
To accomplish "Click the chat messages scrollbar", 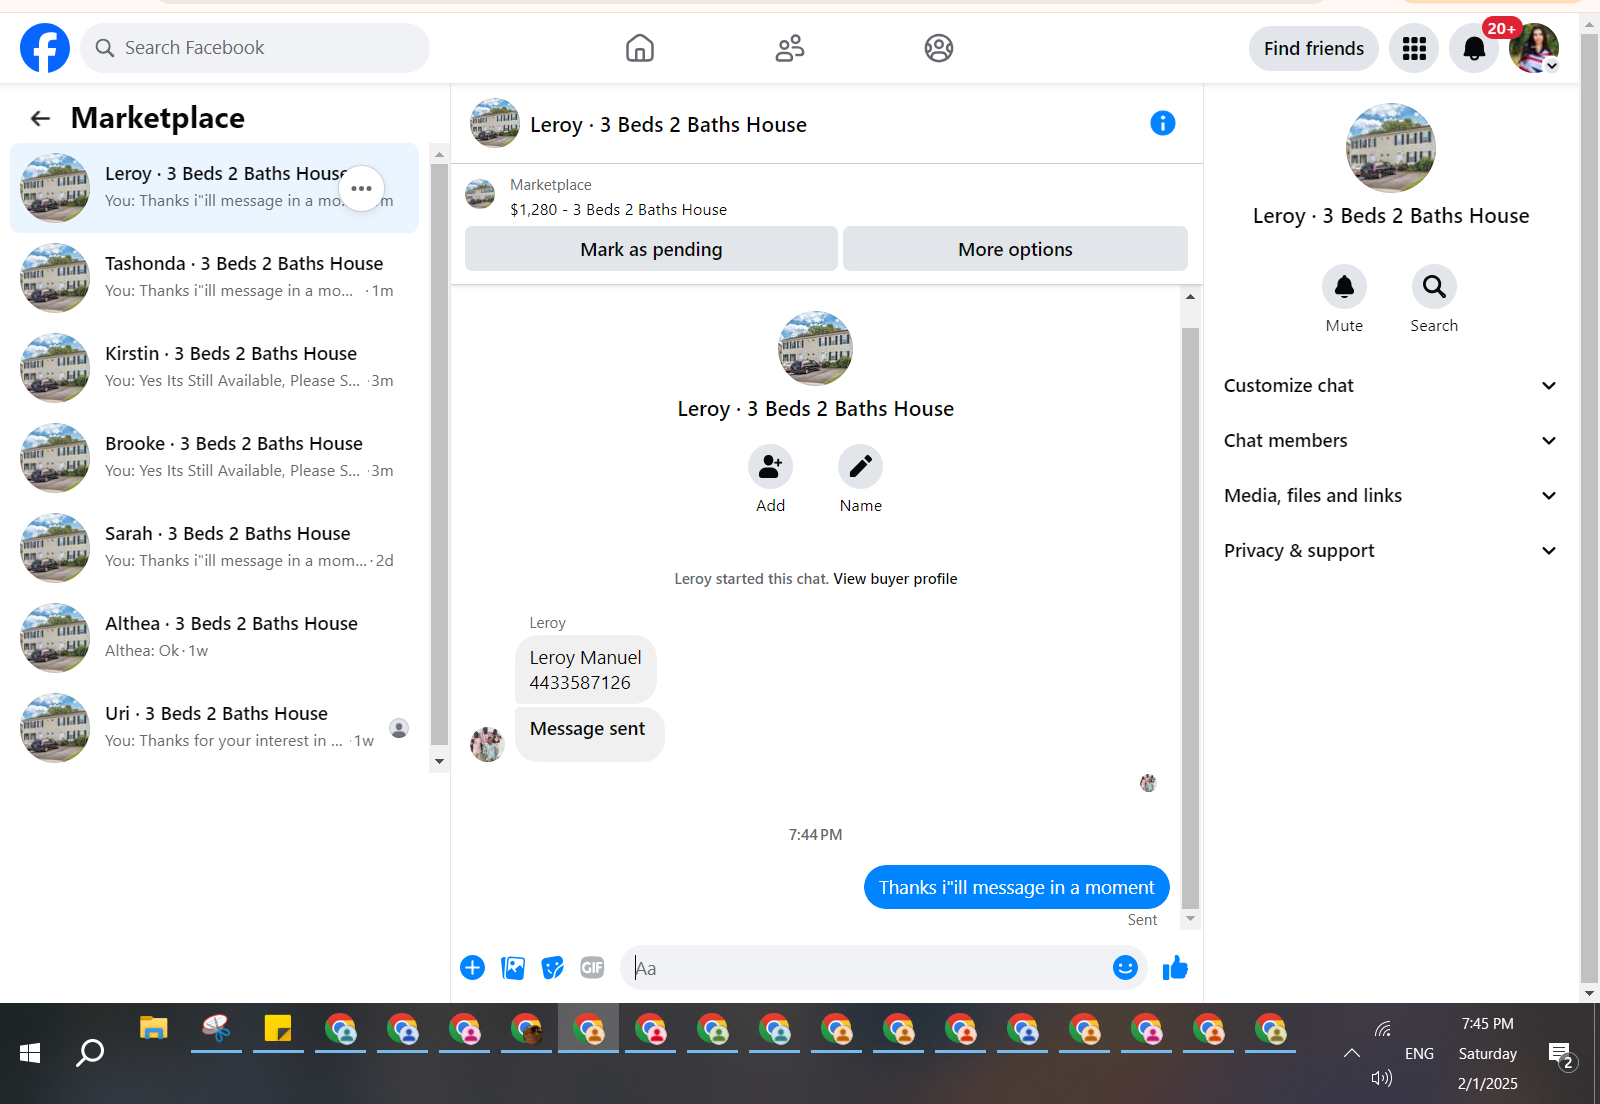I will [1190, 618].
